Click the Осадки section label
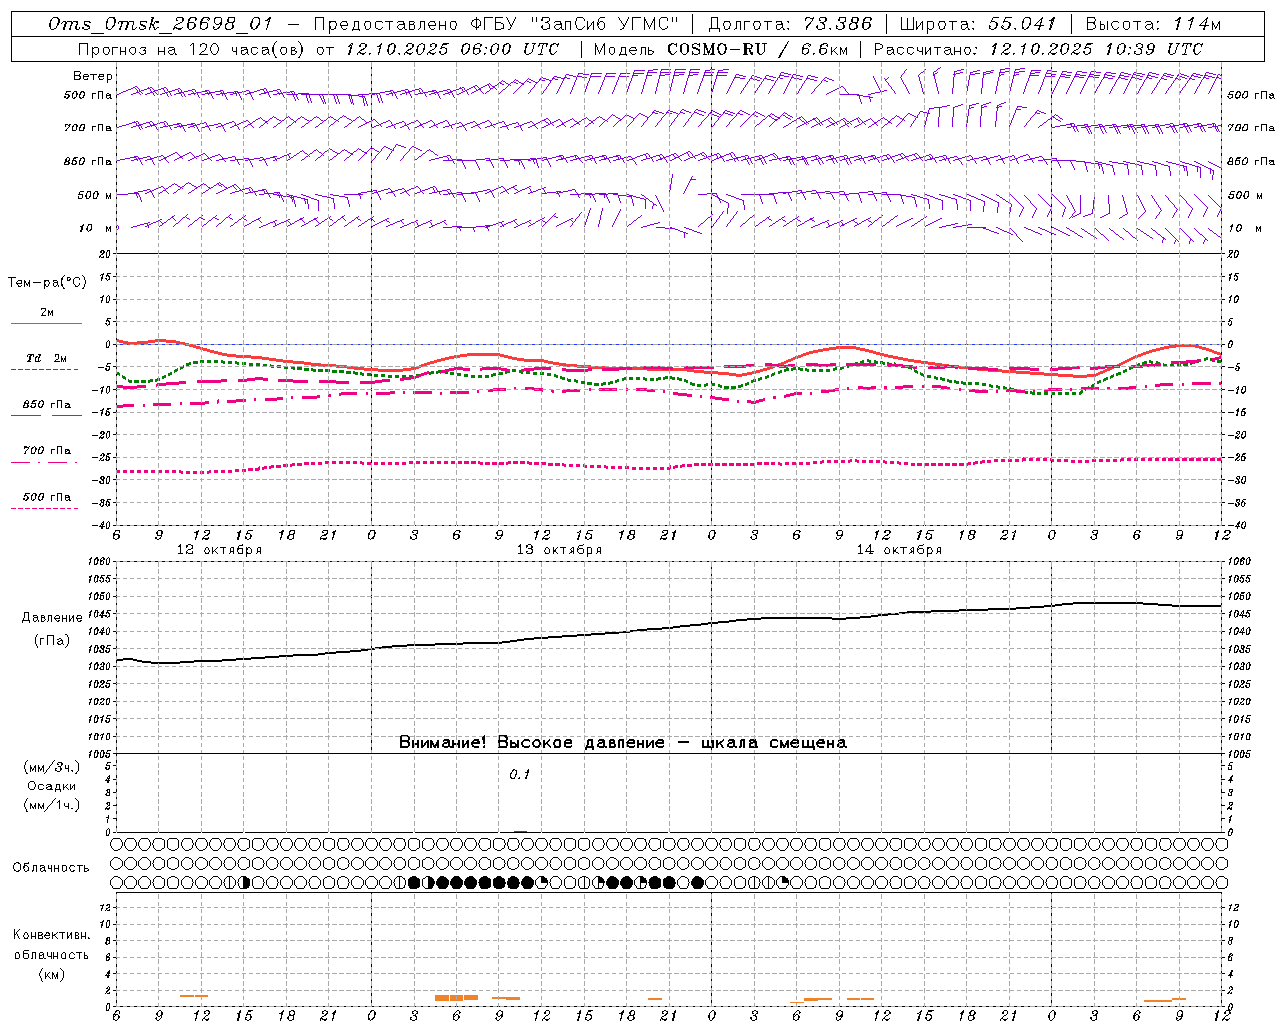Viewport: 1280px width, 1024px height. point(52,786)
